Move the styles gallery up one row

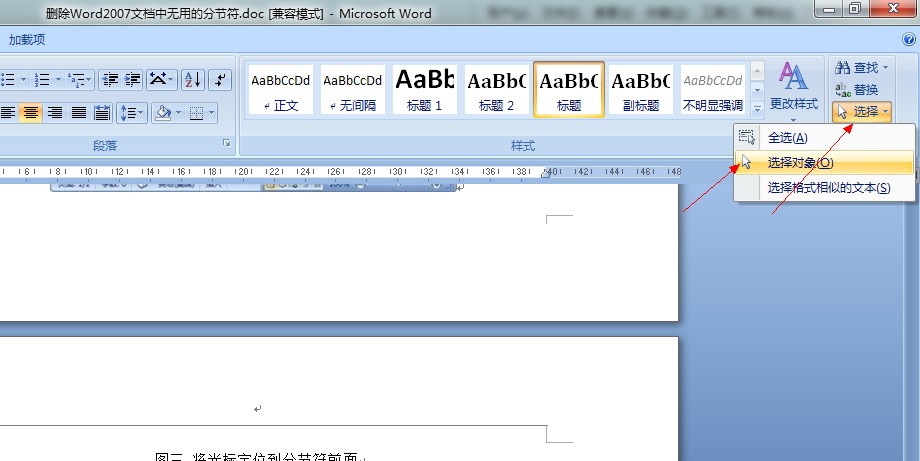click(x=757, y=72)
